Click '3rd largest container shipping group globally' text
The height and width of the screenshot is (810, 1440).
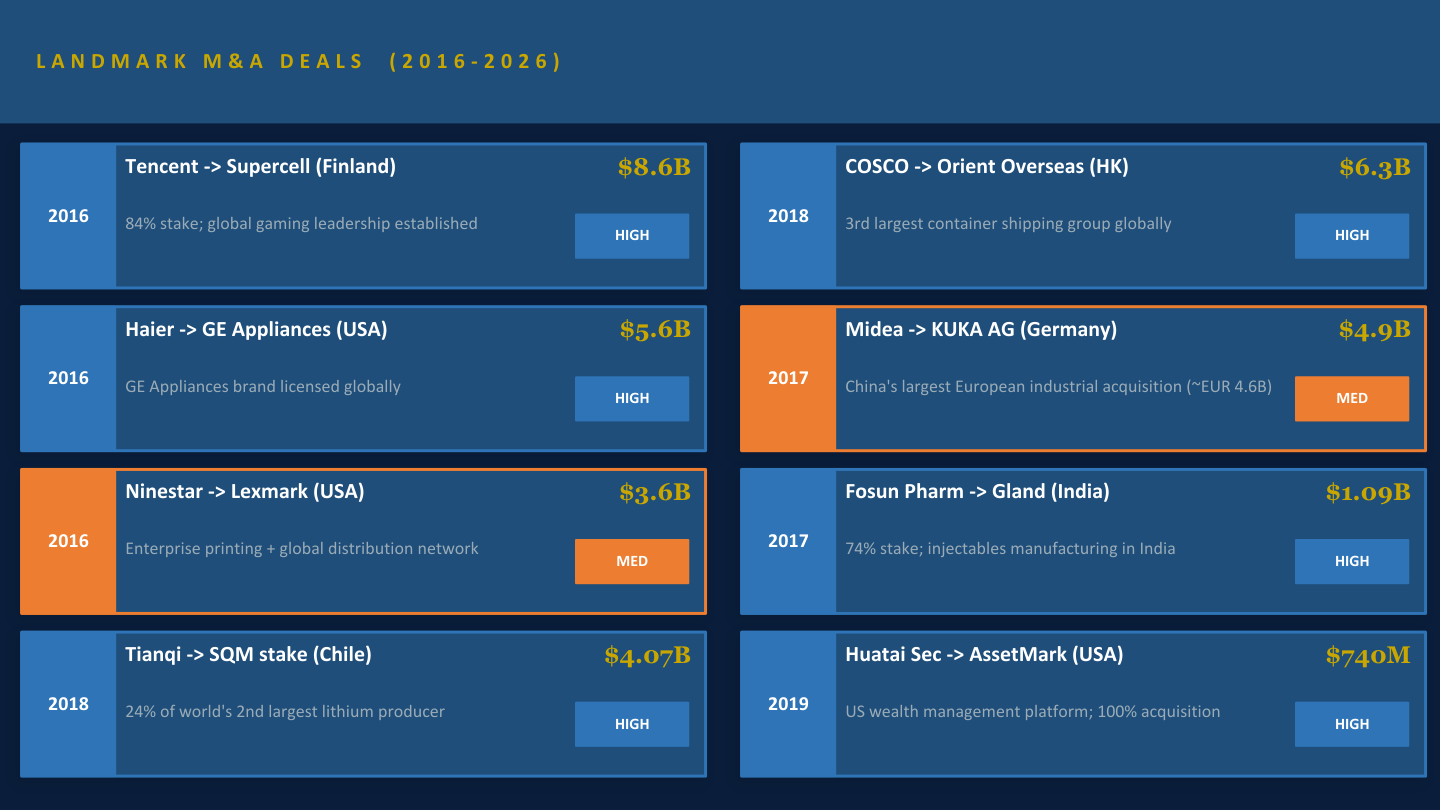point(1008,224)
